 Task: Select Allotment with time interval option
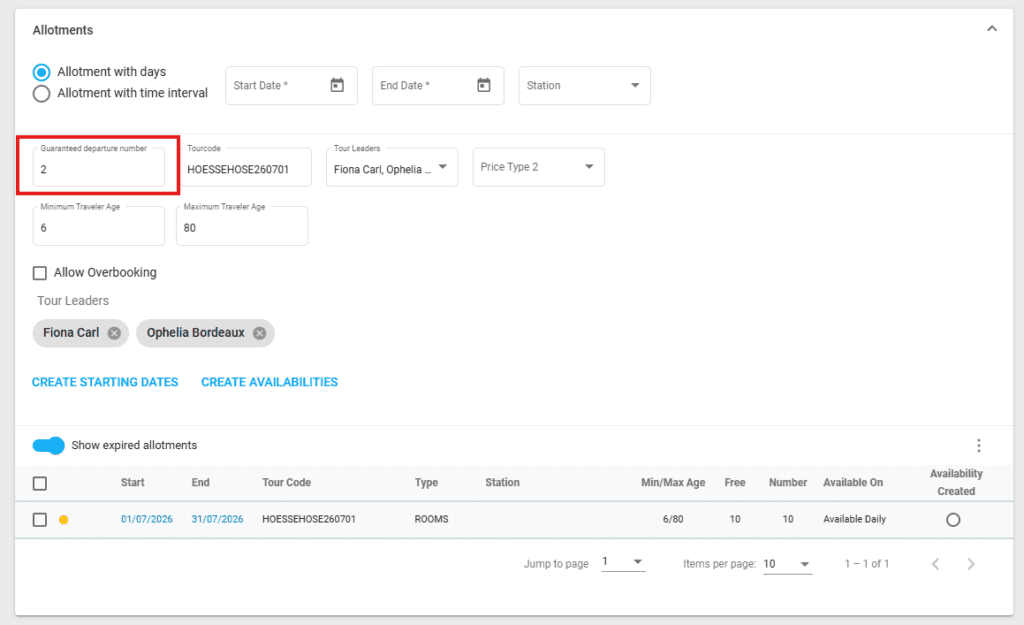[42, 94]
